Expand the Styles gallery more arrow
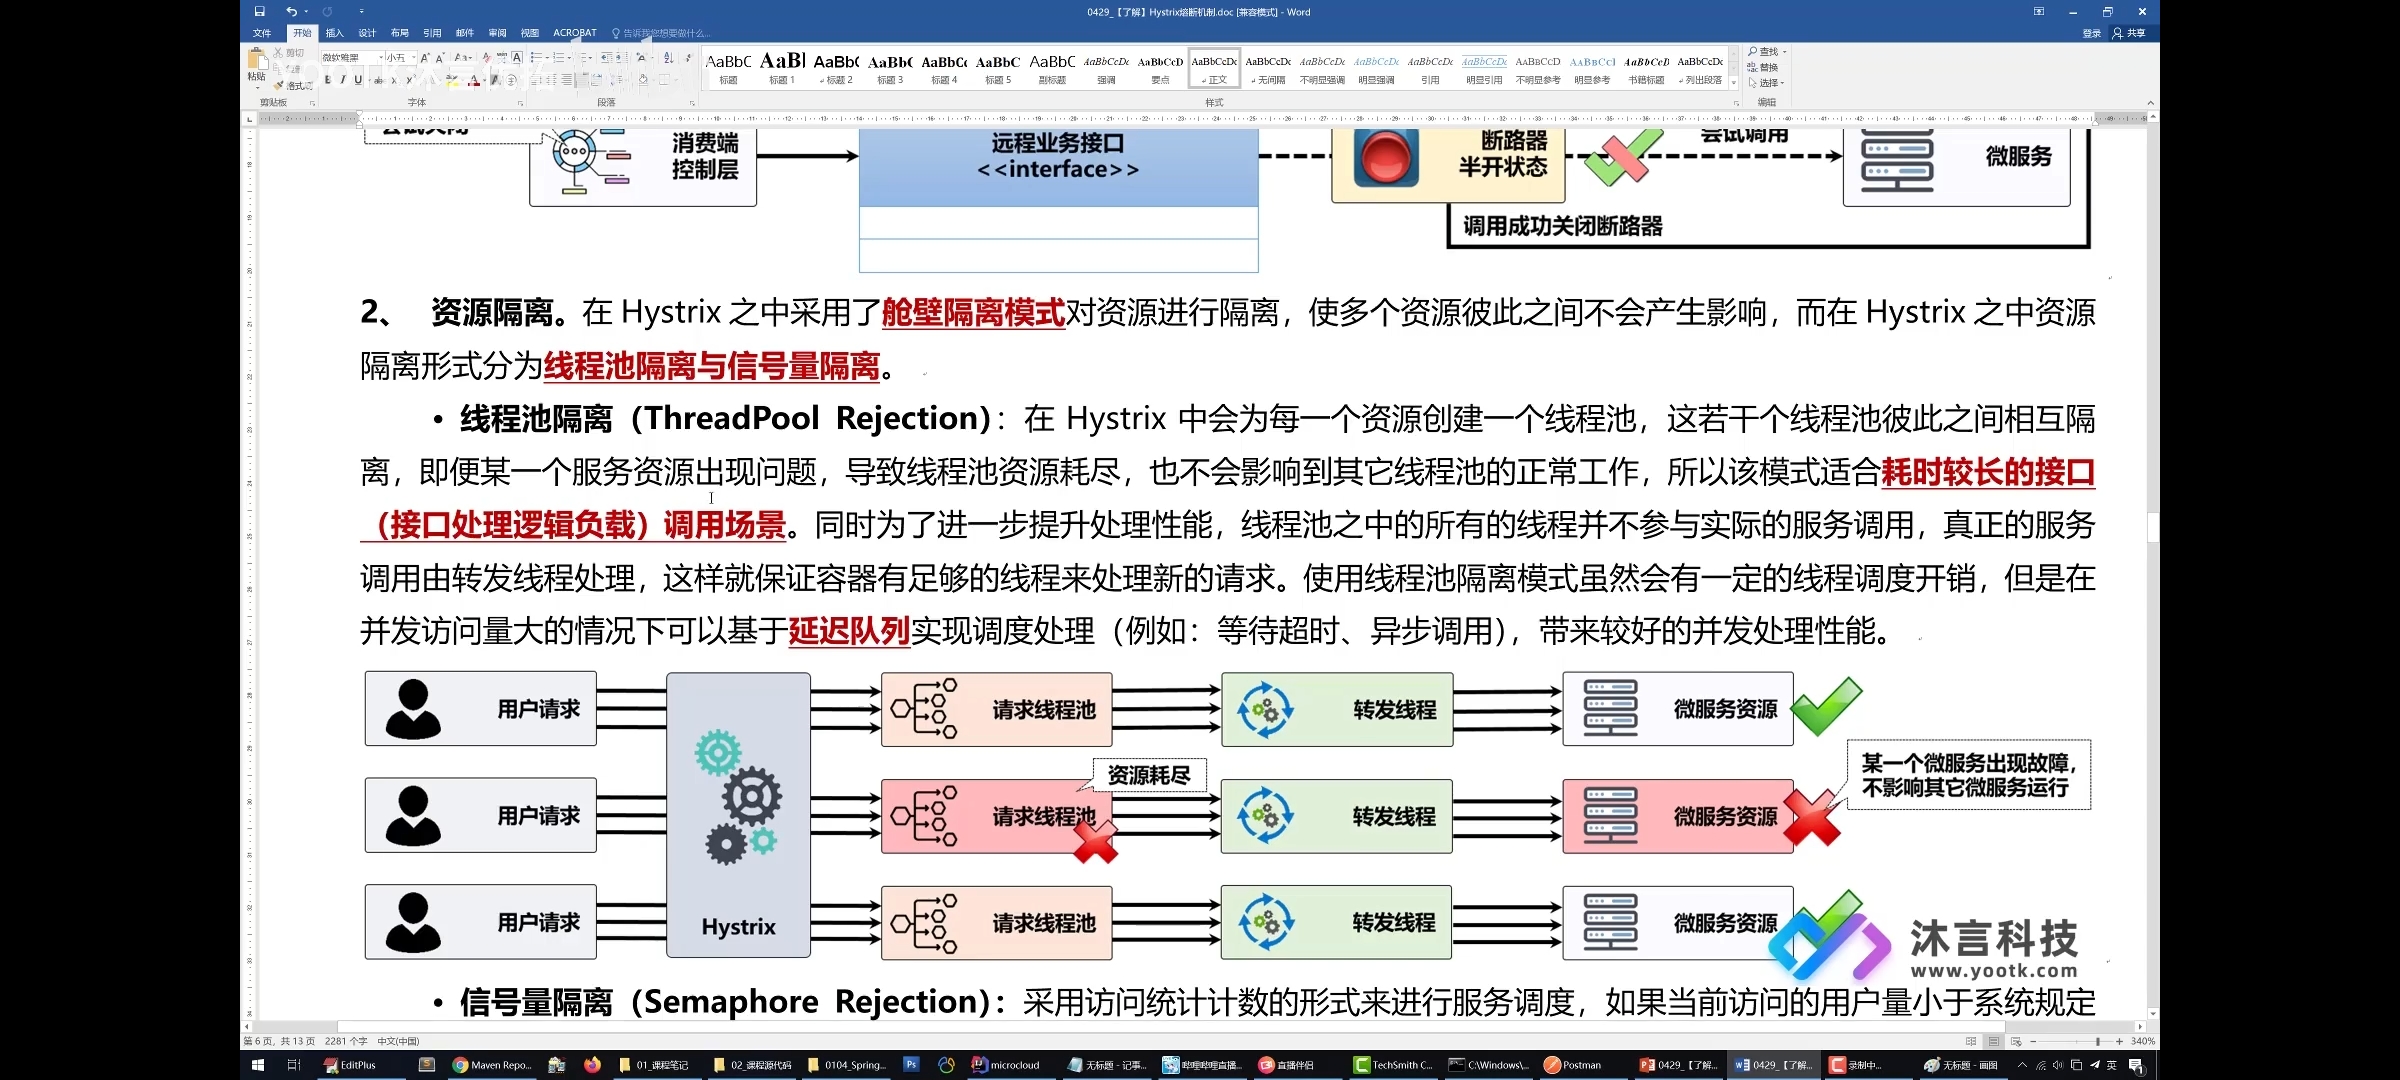Viewport: 2400px width, 1080px height. point(1734,83)
